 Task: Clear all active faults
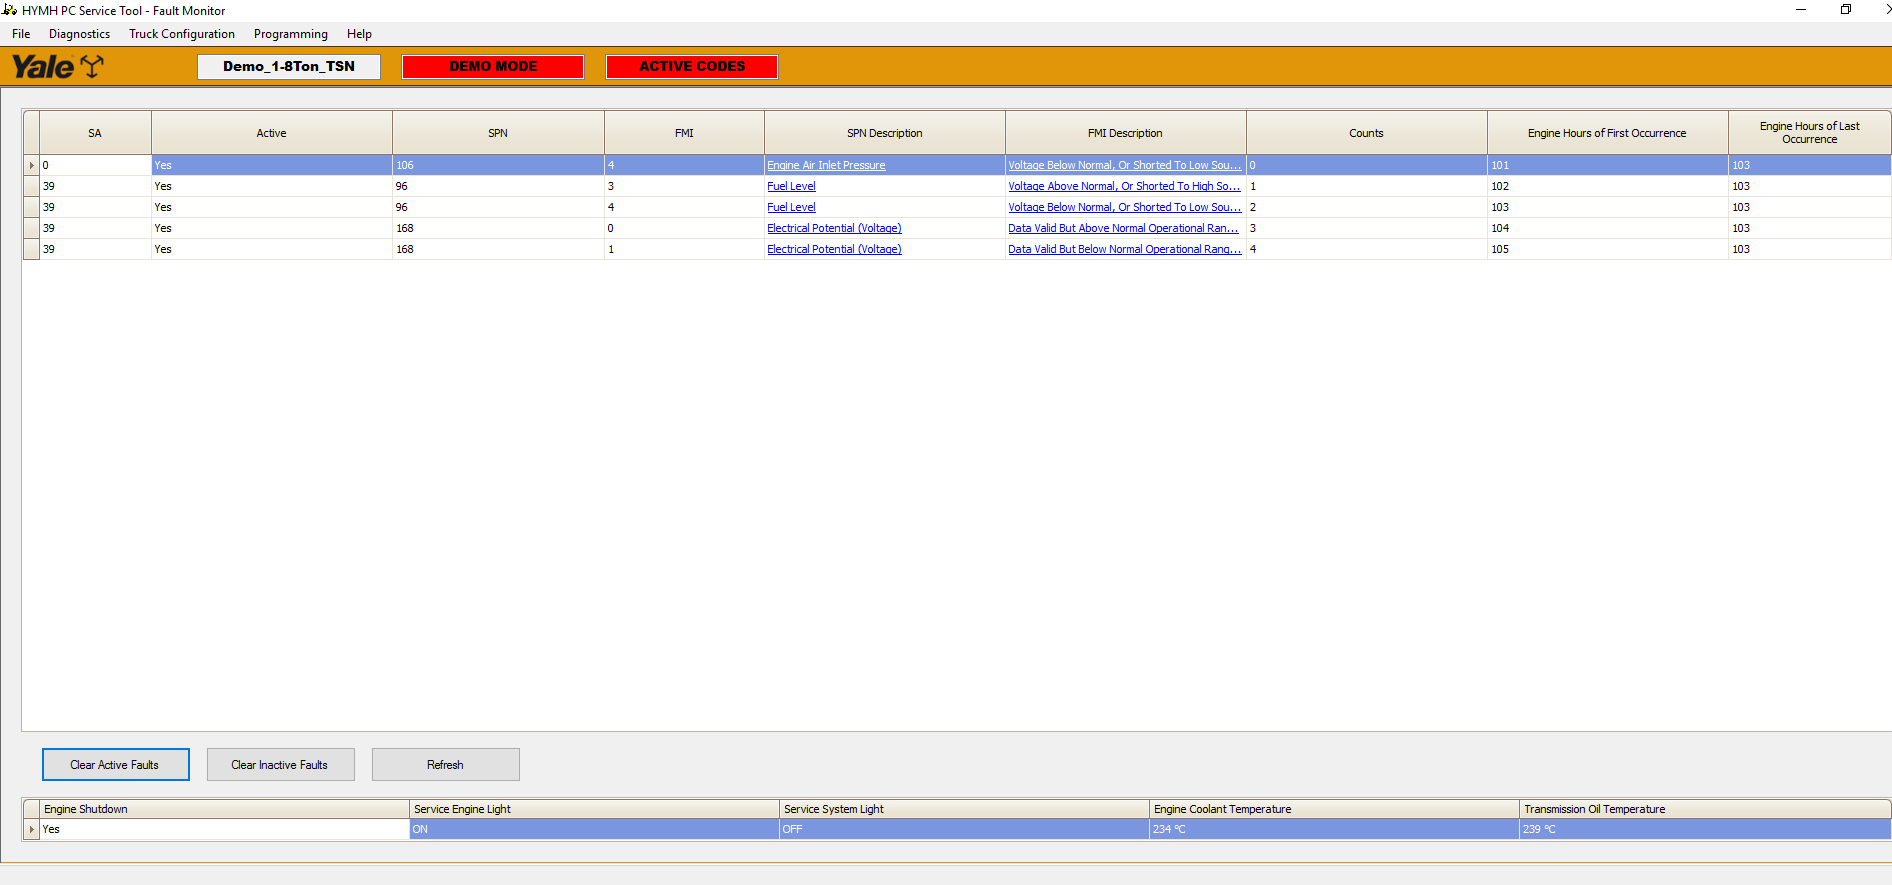[115, 765]
